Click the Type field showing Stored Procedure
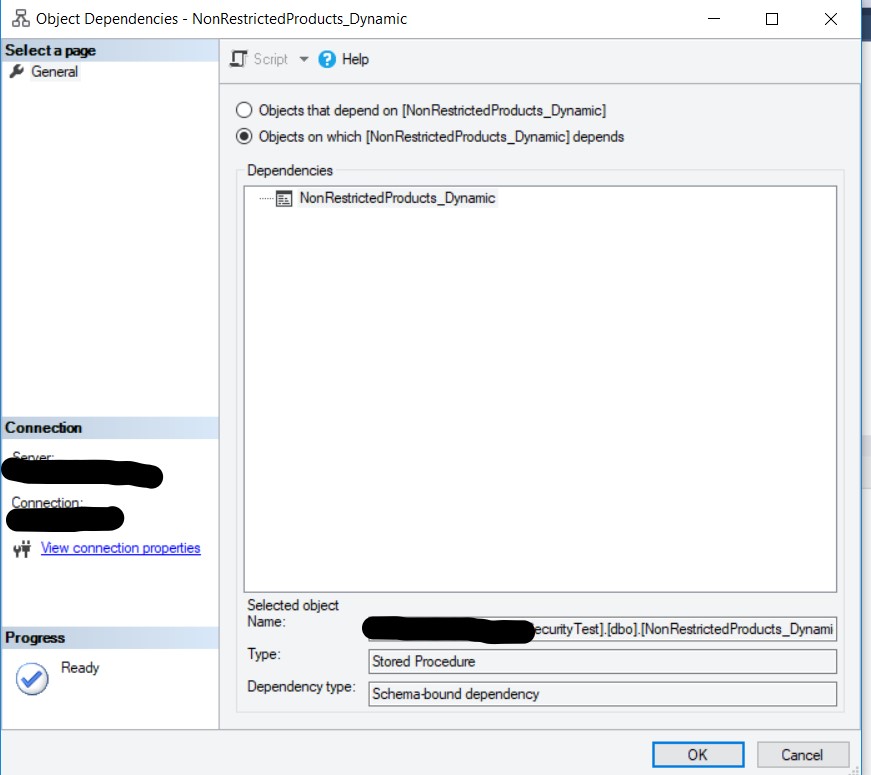The width and height of the screenshot is (871, 775). pos(602,661)
